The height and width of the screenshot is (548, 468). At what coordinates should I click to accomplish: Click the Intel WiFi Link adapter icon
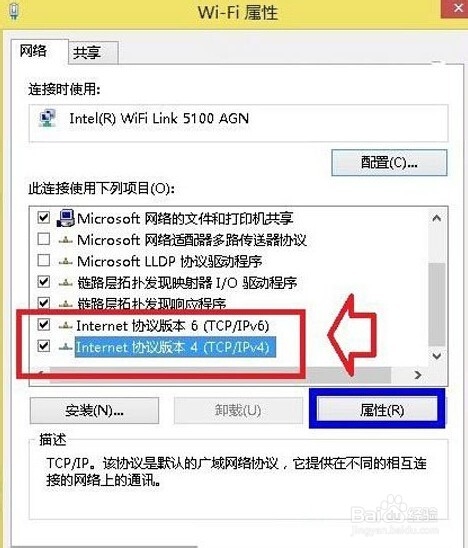pos(47,118)
